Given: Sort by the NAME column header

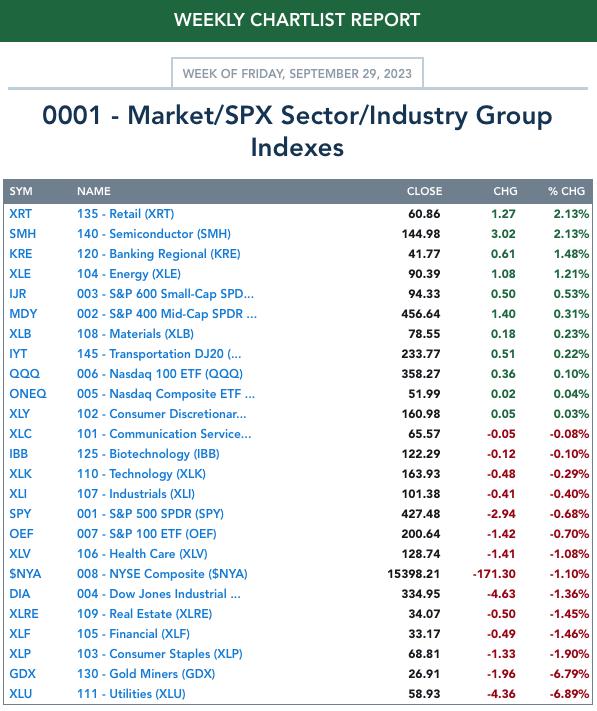Looking at the screenshot, I should point(94,191).
